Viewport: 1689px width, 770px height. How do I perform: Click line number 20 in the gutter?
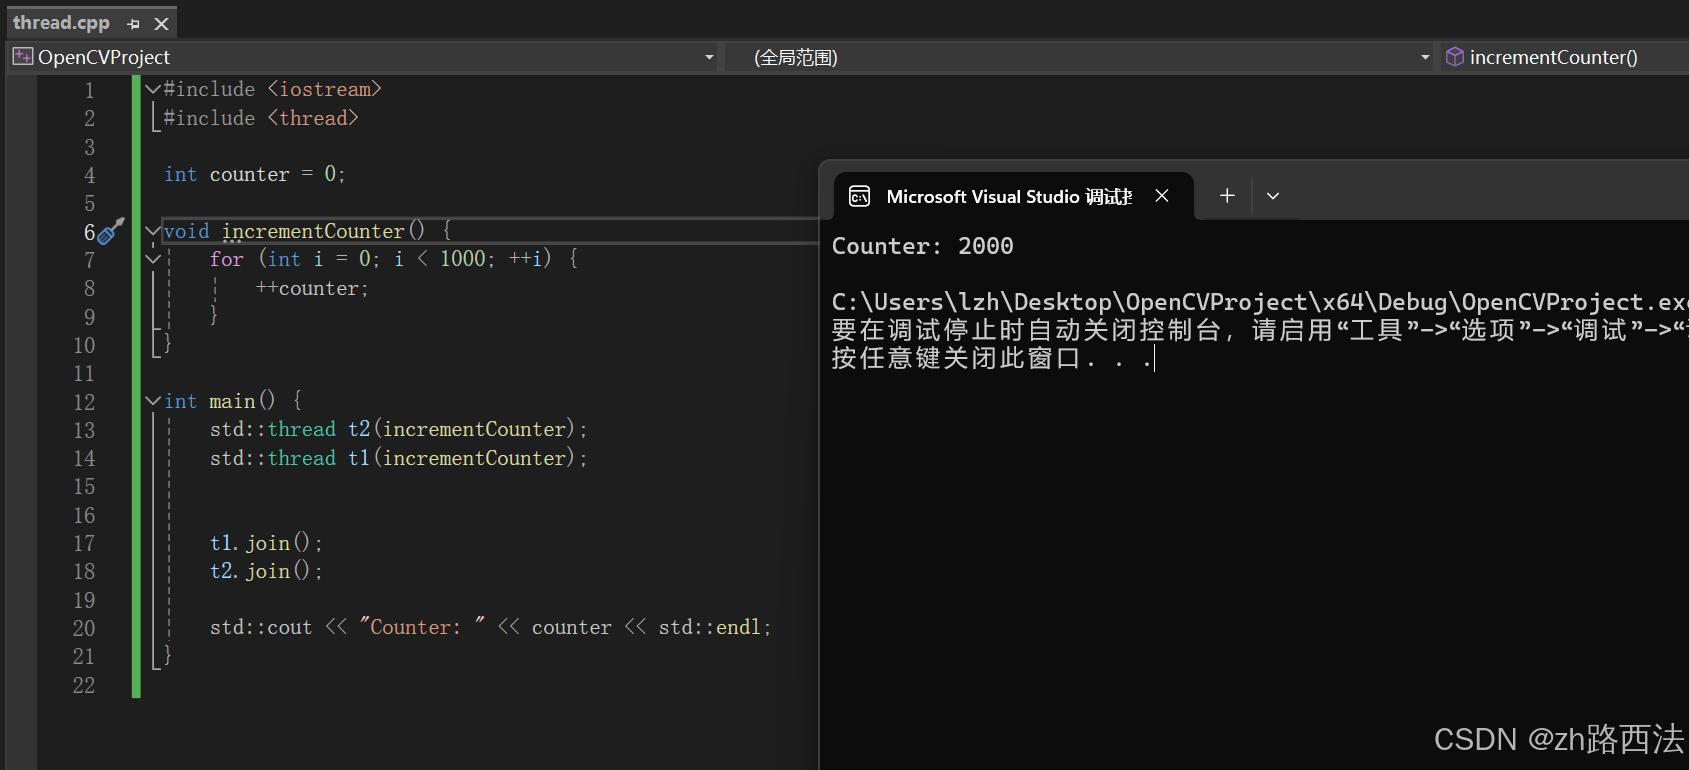[x=84, y=628]
